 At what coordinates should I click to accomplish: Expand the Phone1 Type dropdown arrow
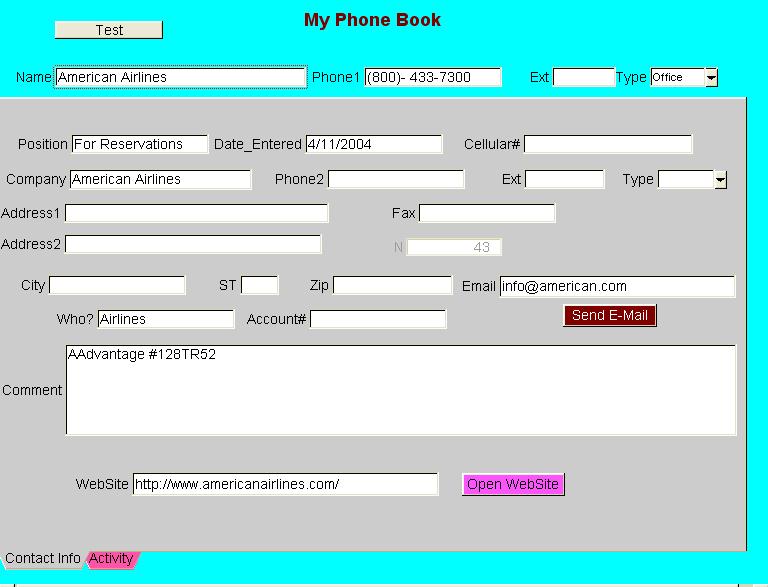tap(711, 77)
